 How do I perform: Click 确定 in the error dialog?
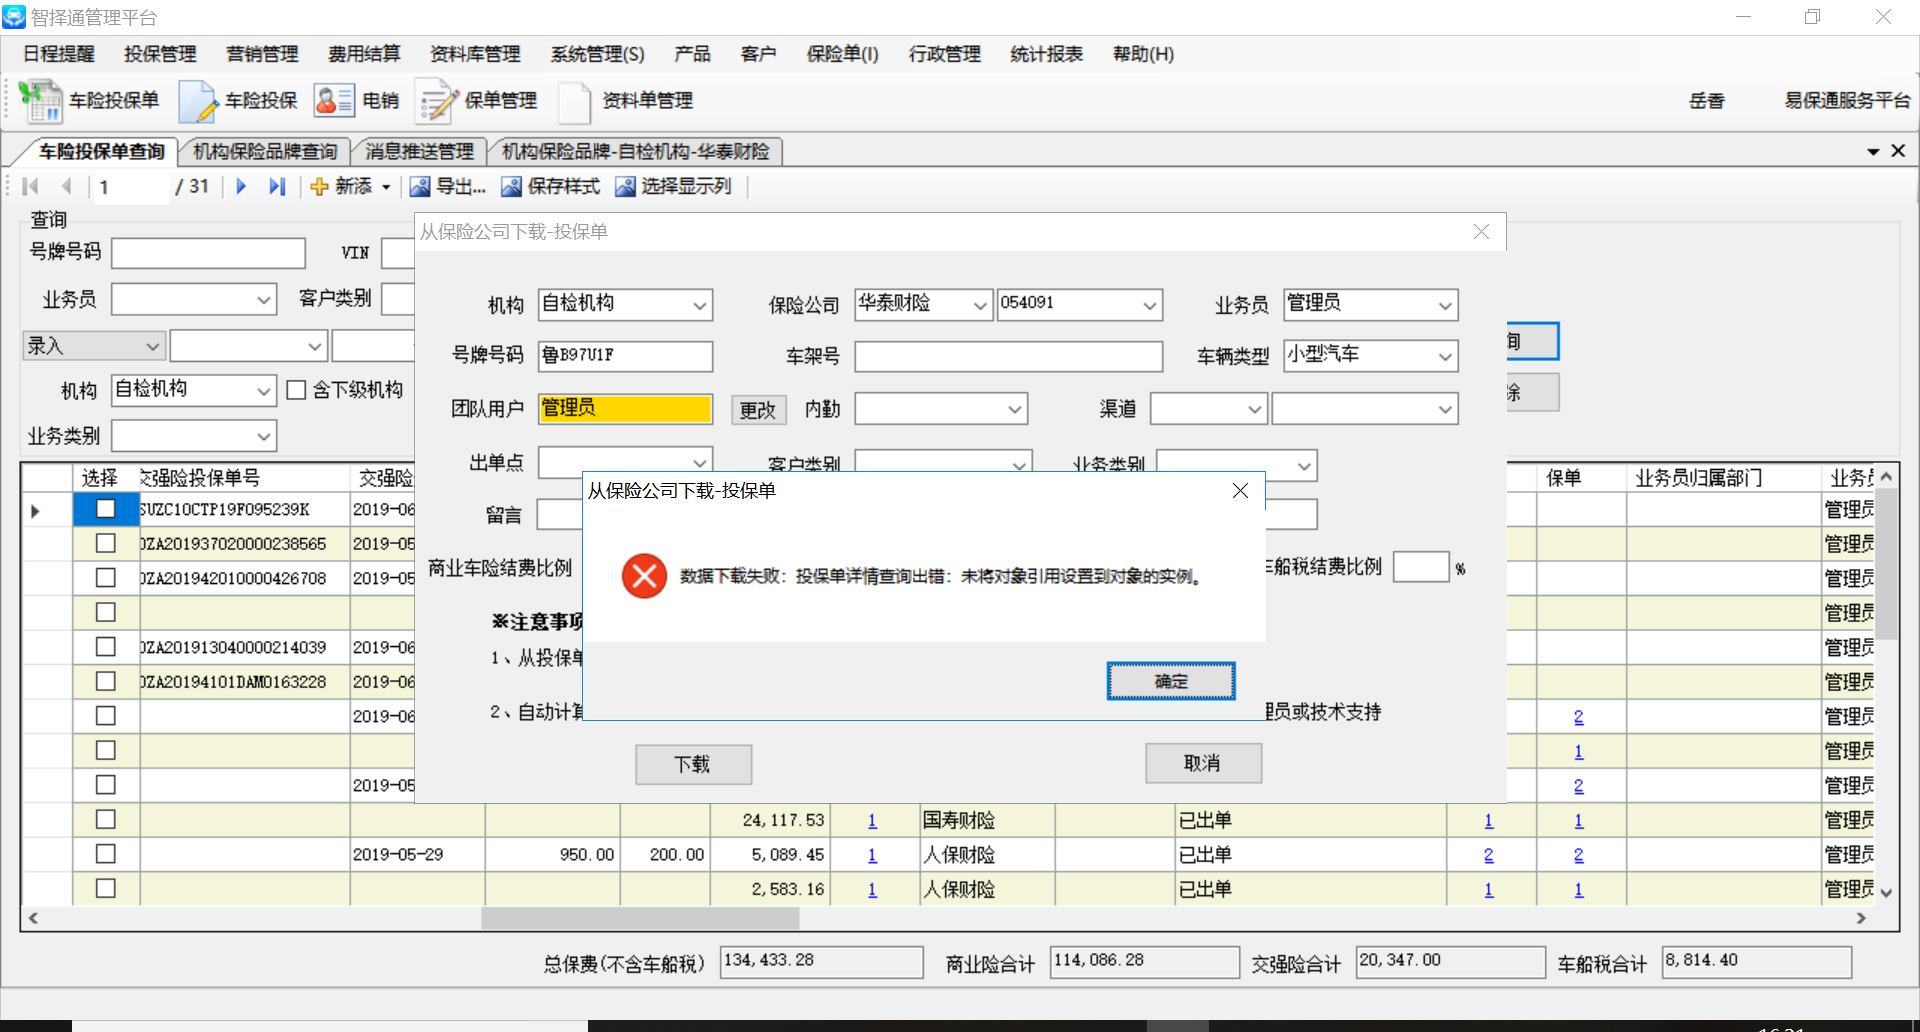pyautogui.click(x=1170, y=681)
